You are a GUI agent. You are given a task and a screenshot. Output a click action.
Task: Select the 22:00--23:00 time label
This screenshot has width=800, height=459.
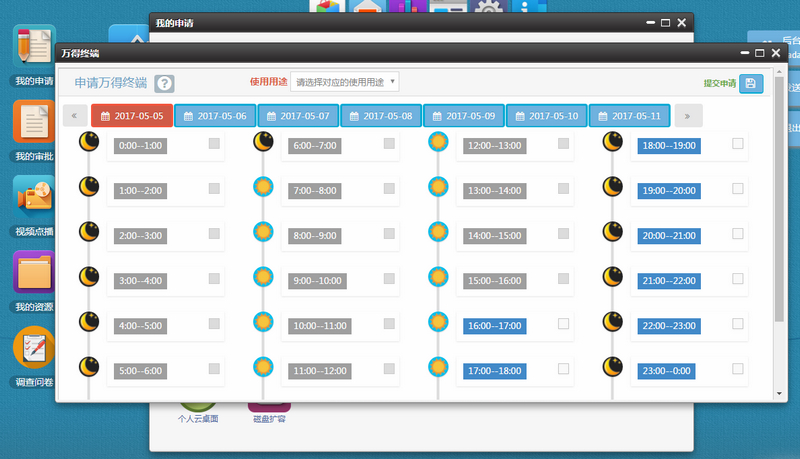point(669,326)
